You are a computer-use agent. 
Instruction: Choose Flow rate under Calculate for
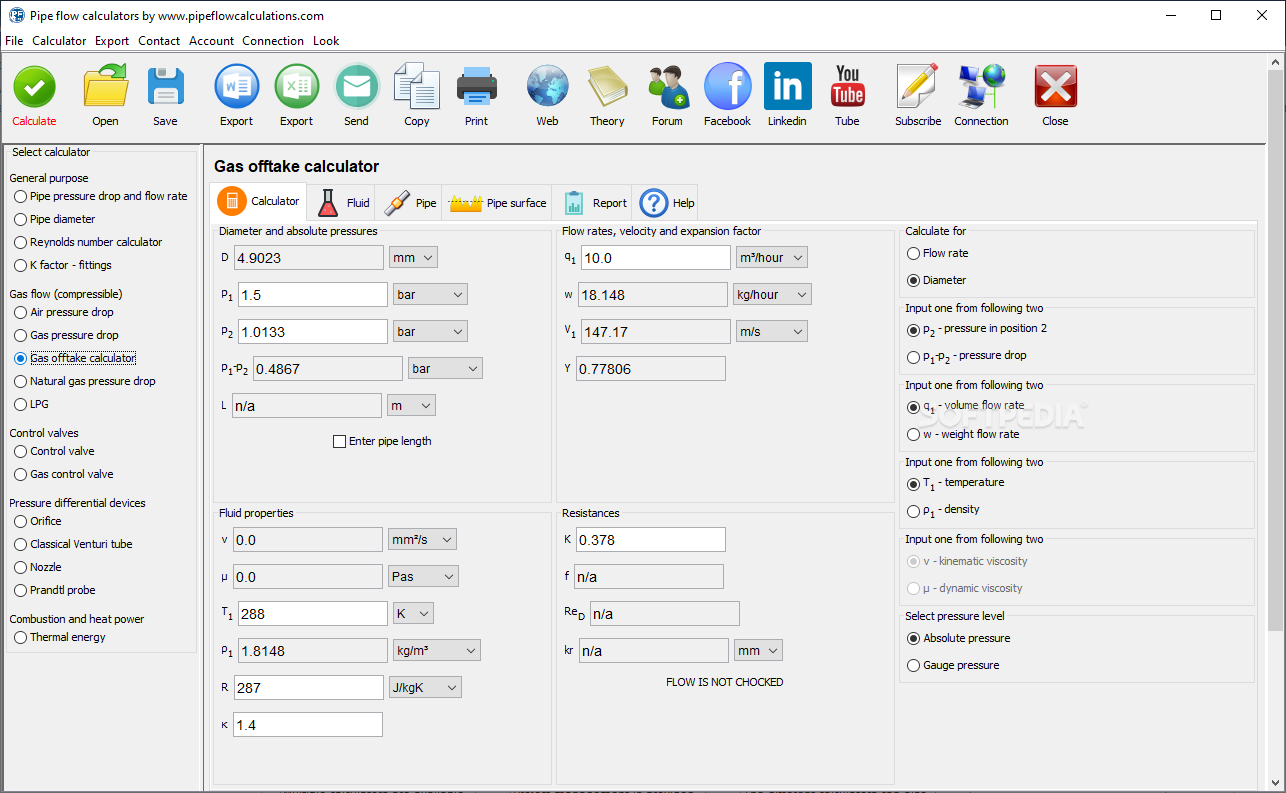[x=937, y=253]
